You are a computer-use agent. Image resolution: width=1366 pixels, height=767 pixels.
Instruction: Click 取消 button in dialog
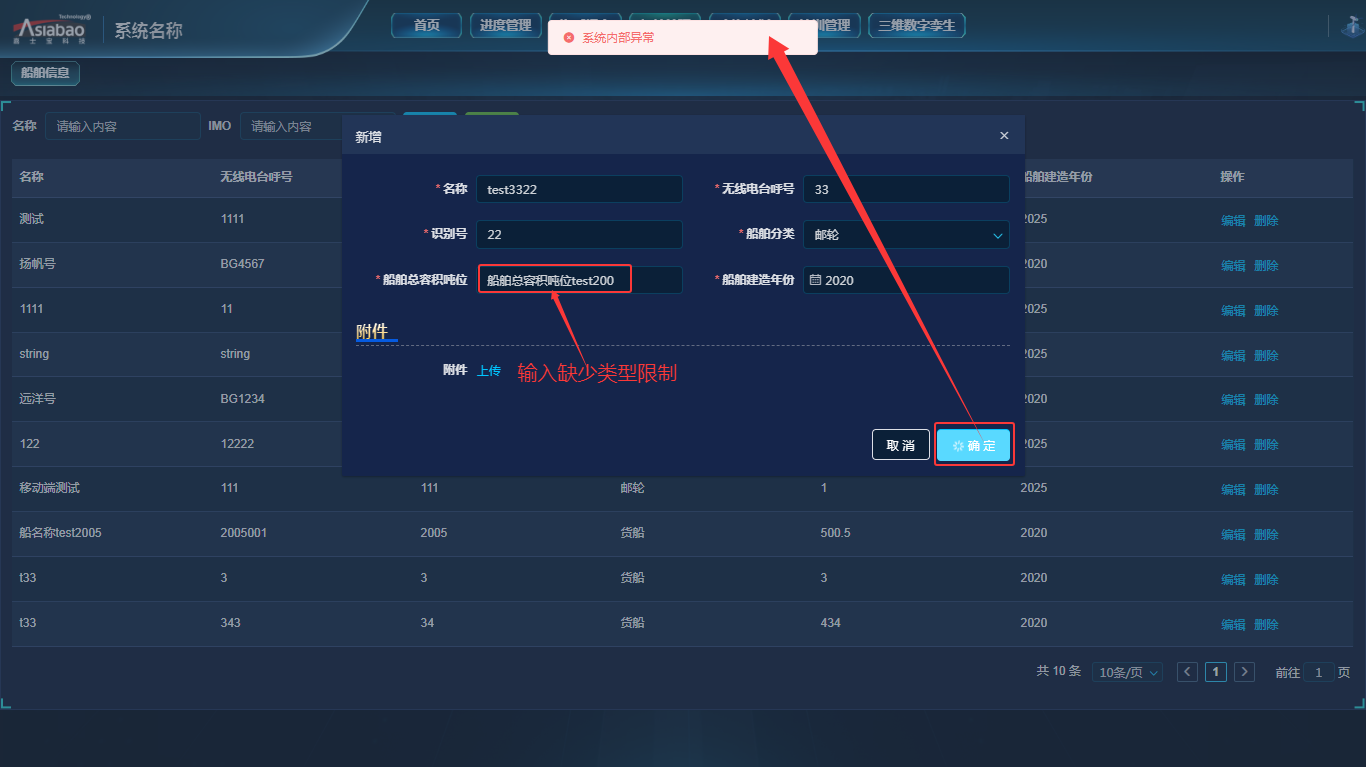pos(901,445)
